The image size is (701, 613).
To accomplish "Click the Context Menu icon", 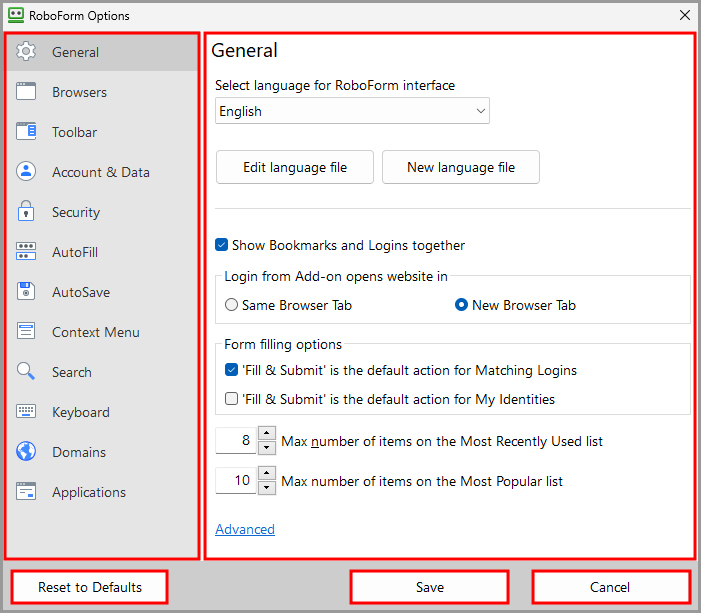I will tap(26, 331).
